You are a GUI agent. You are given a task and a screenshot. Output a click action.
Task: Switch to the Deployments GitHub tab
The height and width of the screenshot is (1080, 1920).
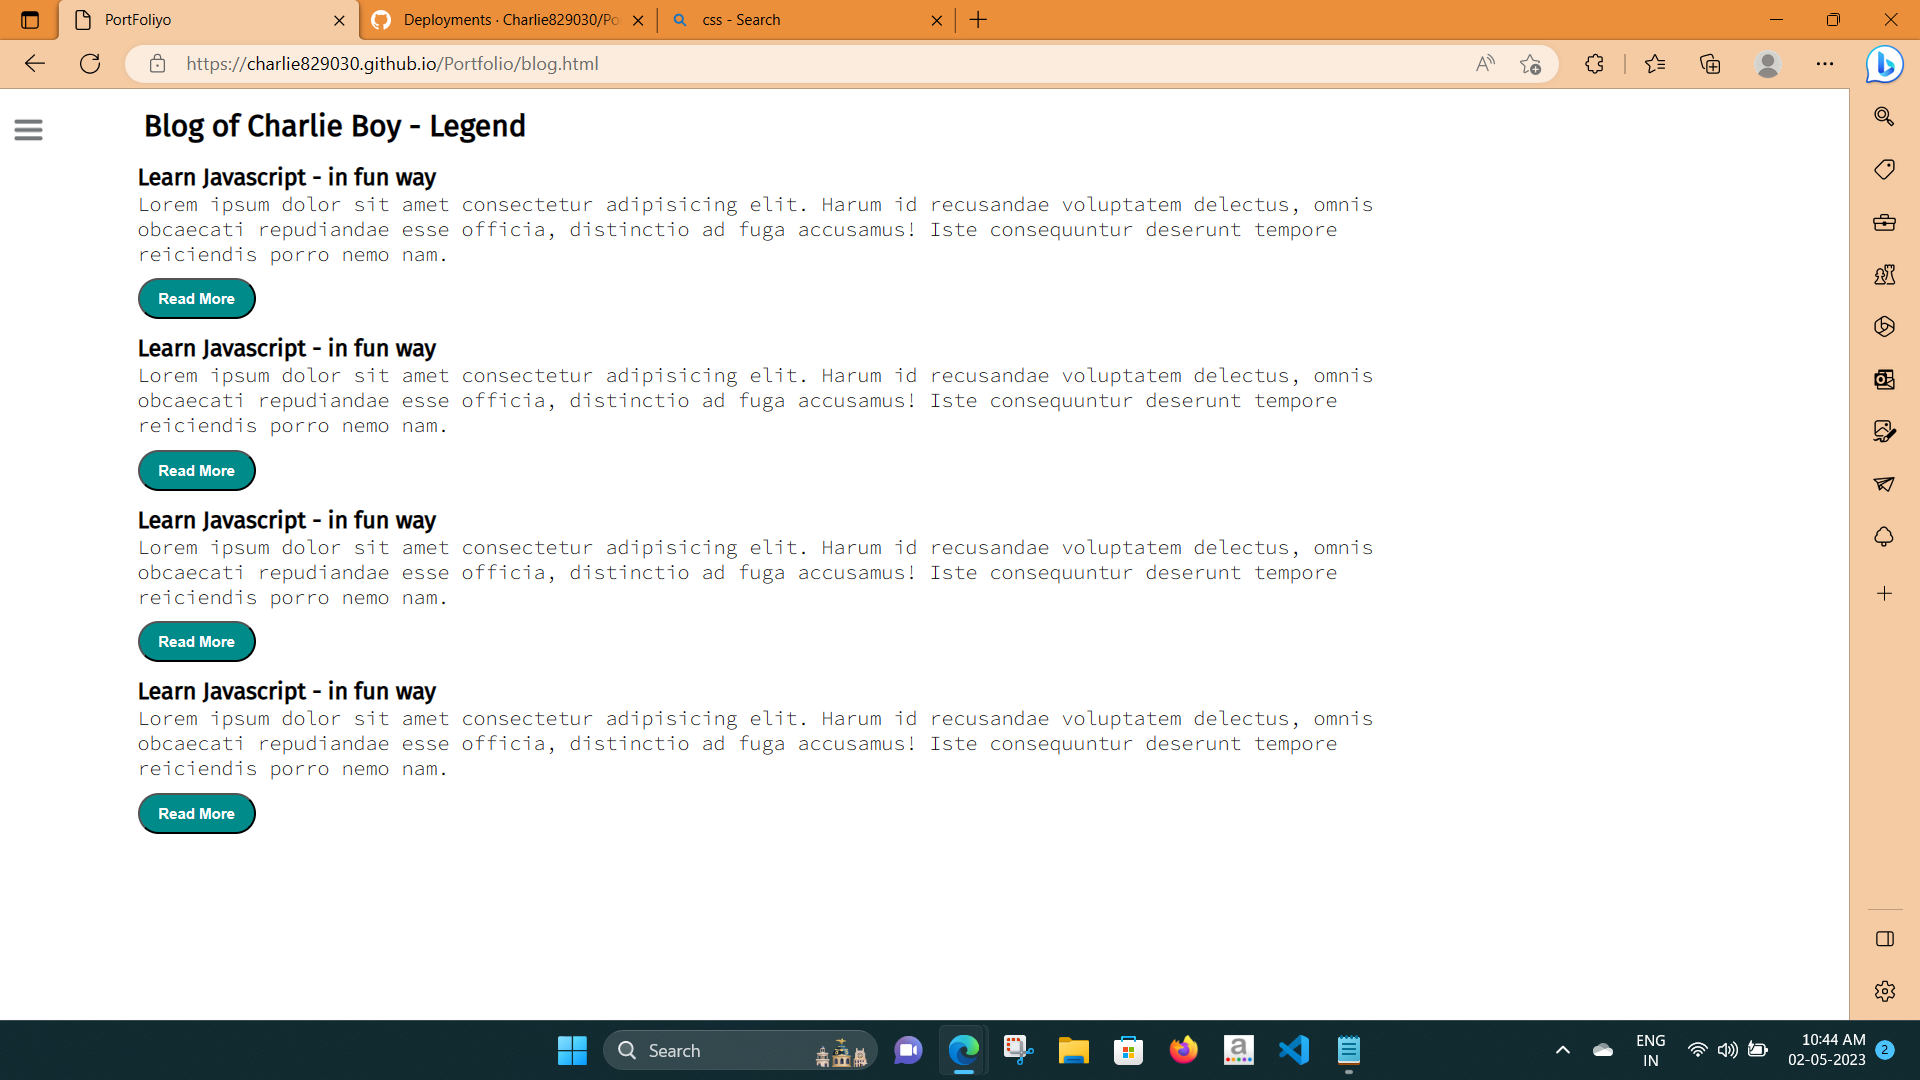point(508,20)
